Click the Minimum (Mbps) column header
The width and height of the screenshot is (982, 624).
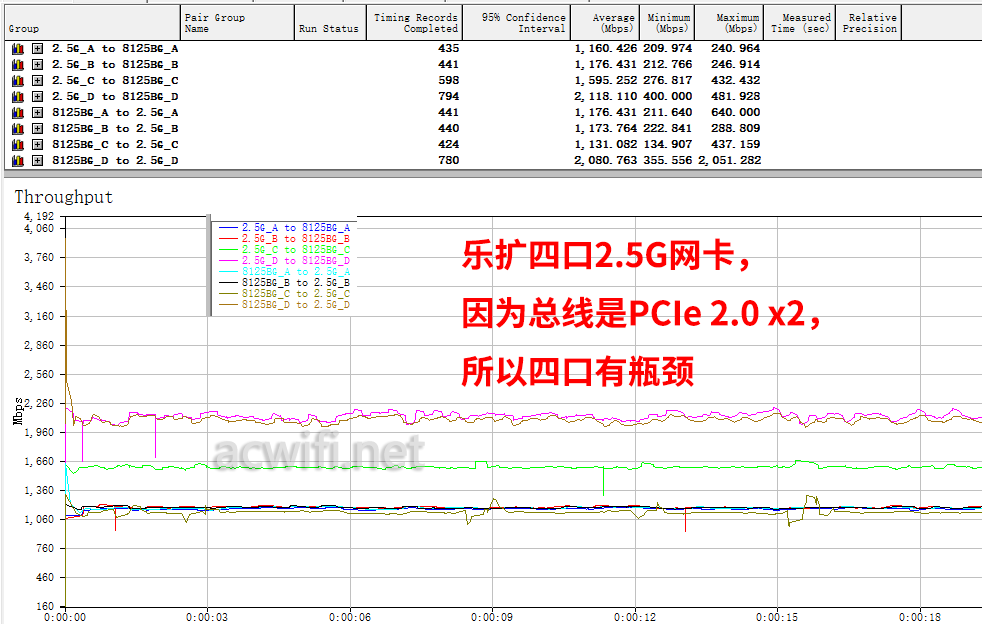click(x=666, y=23)
